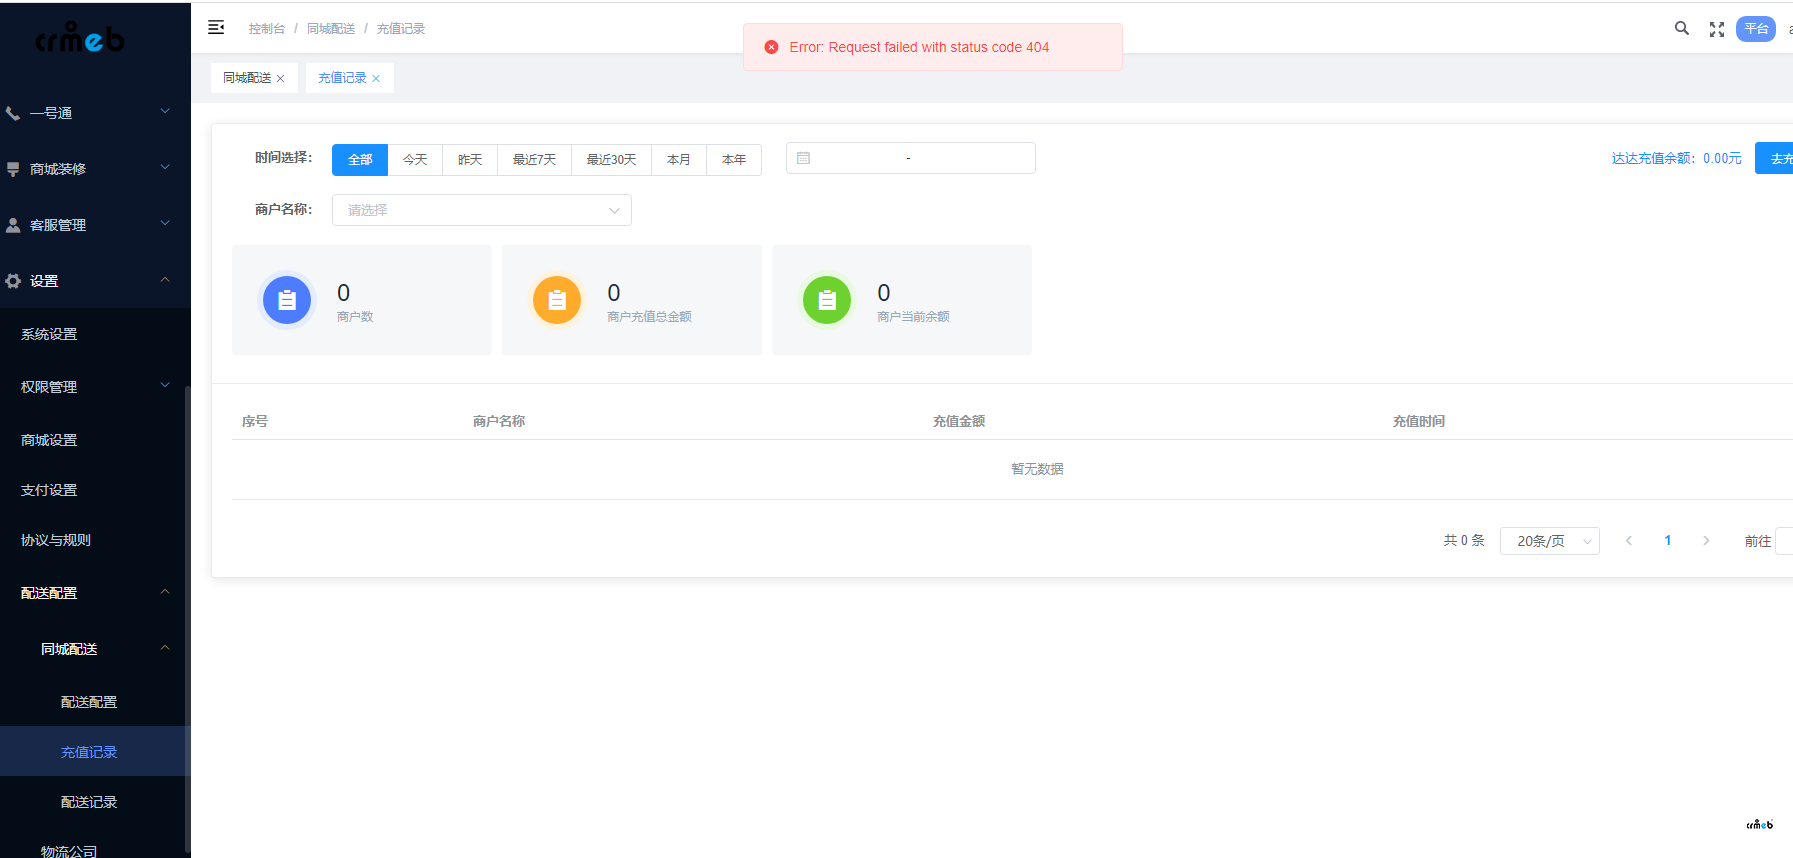Open the 20条/页 page size dropdown
Viewport: 1793px width, 858px height.
pyautogui.click(x=1549, y=541)
